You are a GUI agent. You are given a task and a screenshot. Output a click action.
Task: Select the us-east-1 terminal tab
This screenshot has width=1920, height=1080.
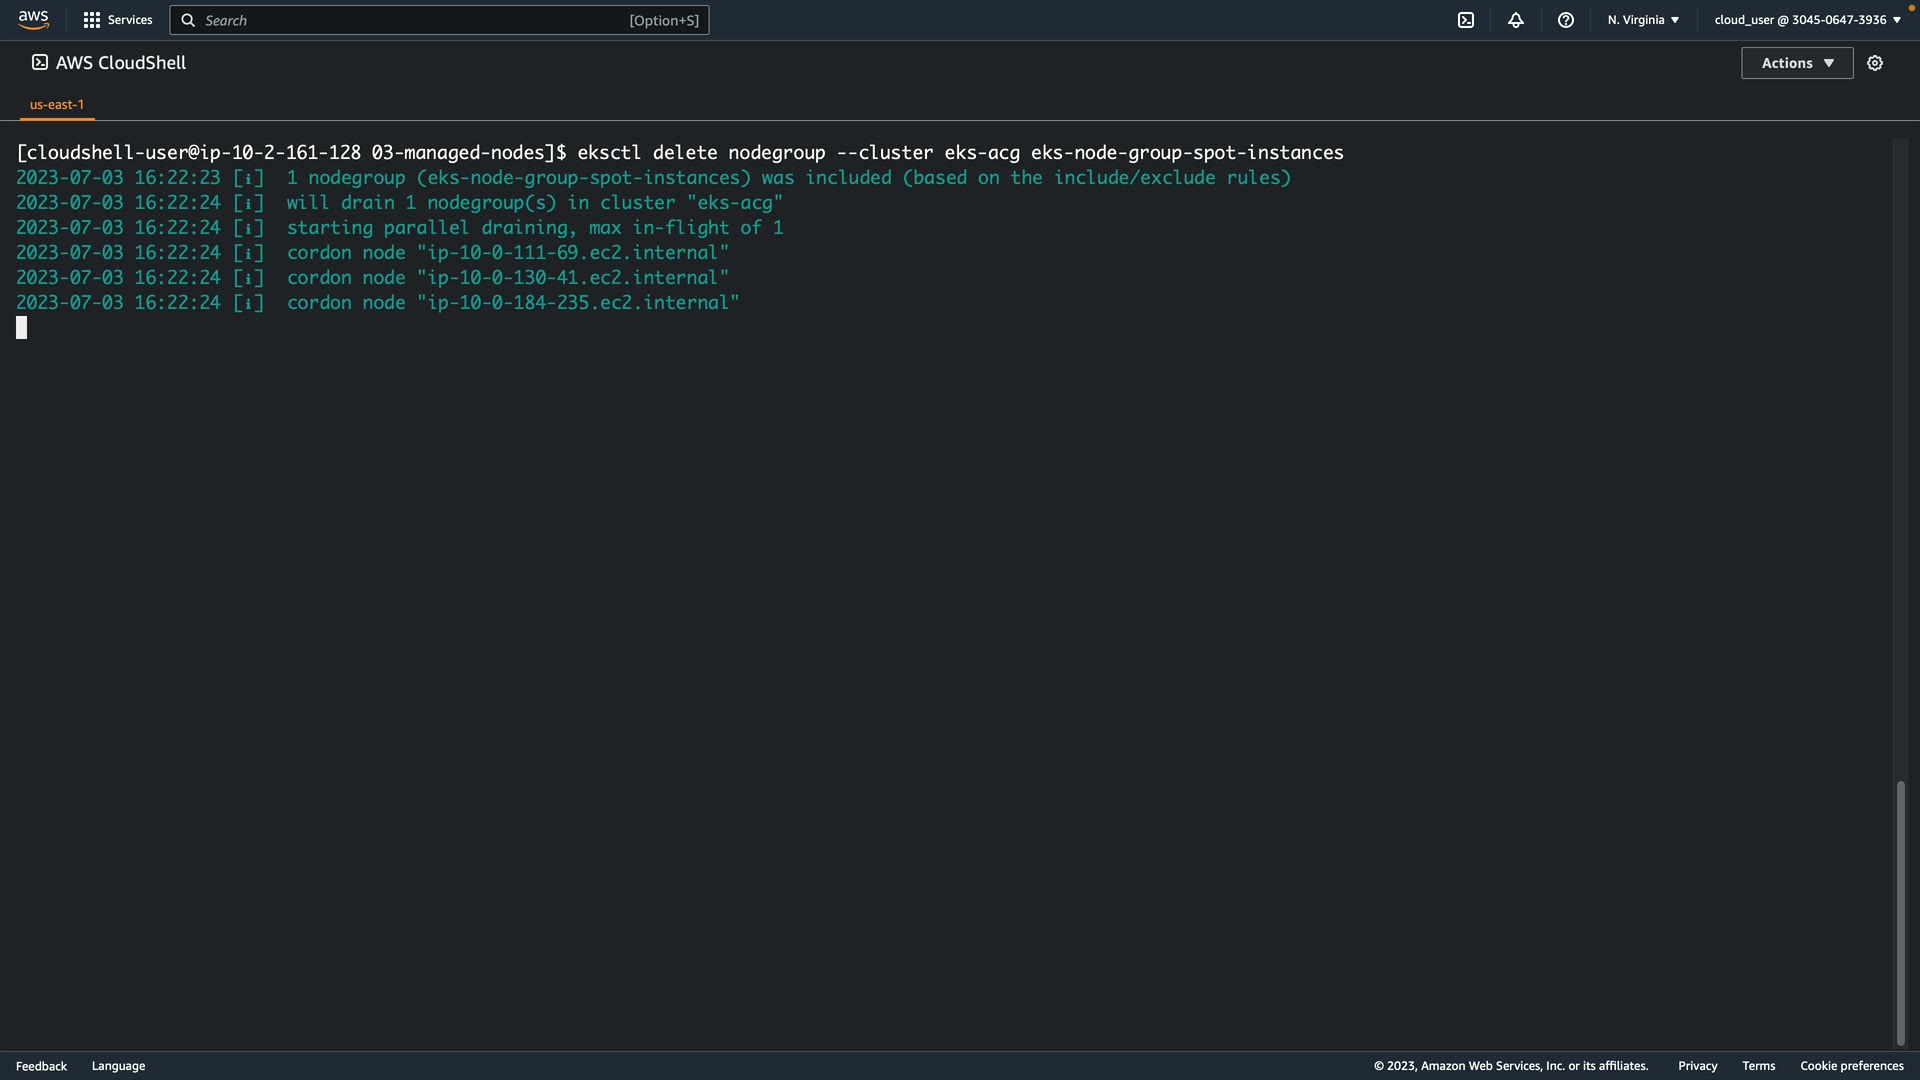[57, 104]
